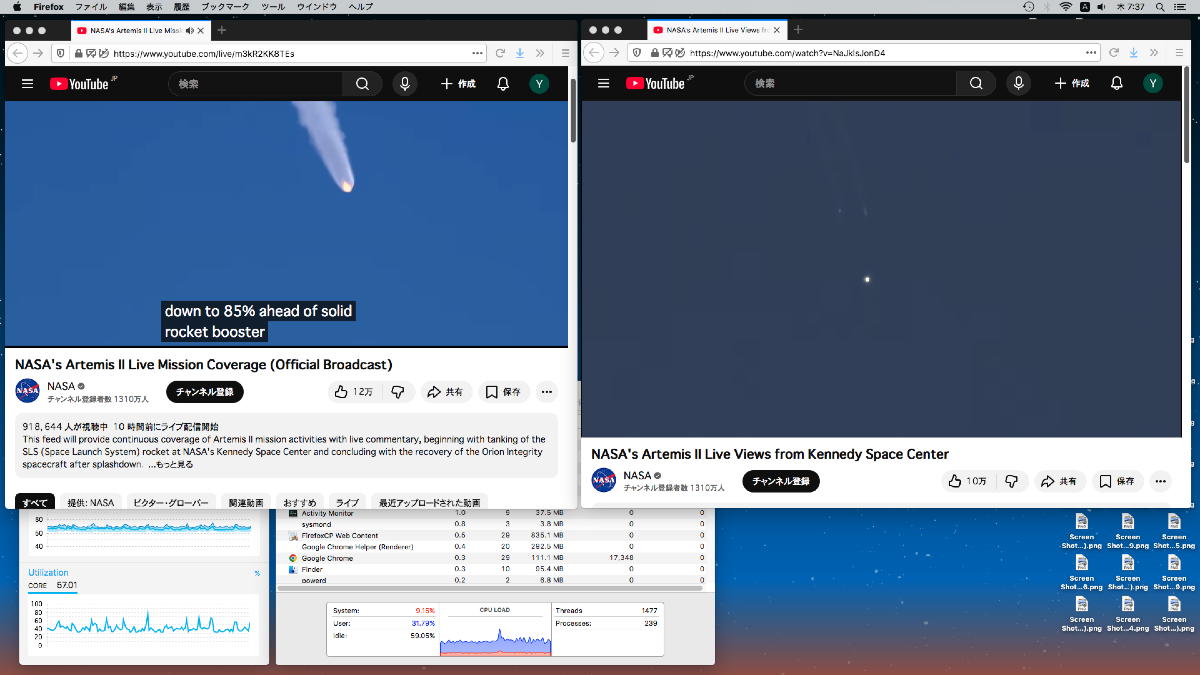Open page actions (…) in right URL bar
Image resolution: width=1200 pixels, height=675 pixels.
point(1093,53)
